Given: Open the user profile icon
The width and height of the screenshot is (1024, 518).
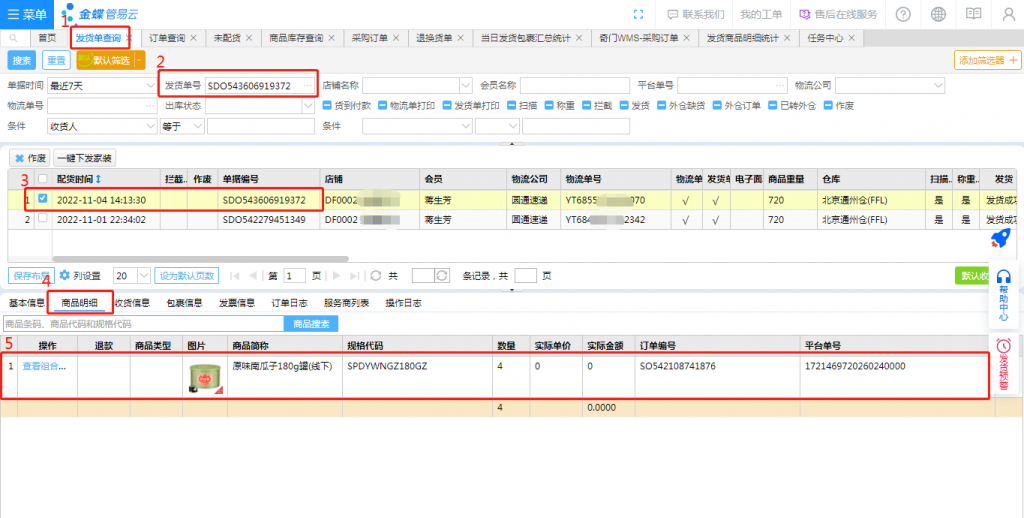Looking at the screenshot, I should click(1008, 14).
